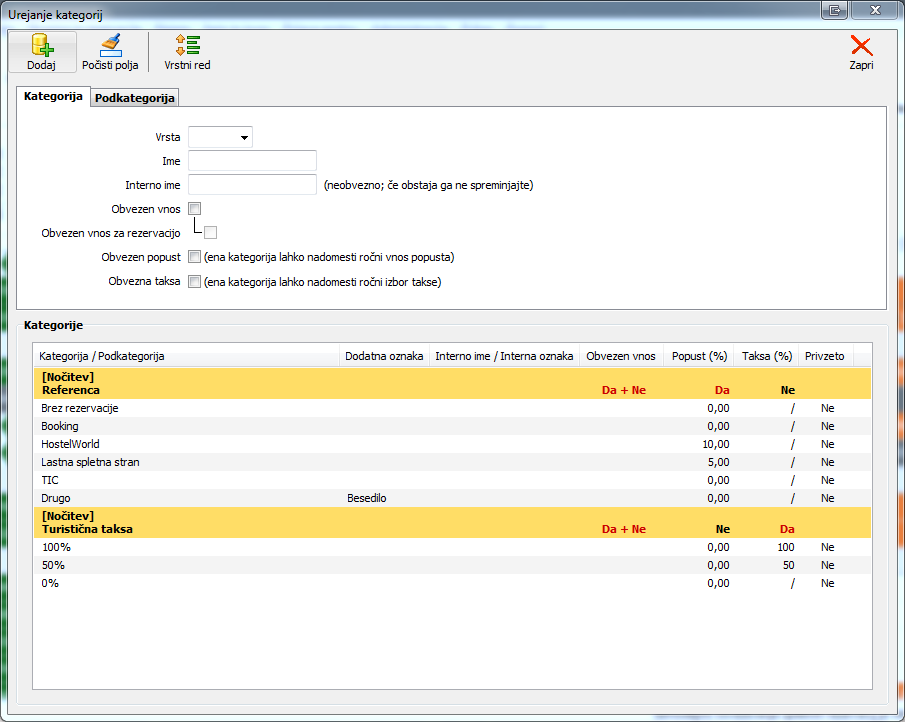
Task: Select the Kategorija tab
Action: pos(53,97)
